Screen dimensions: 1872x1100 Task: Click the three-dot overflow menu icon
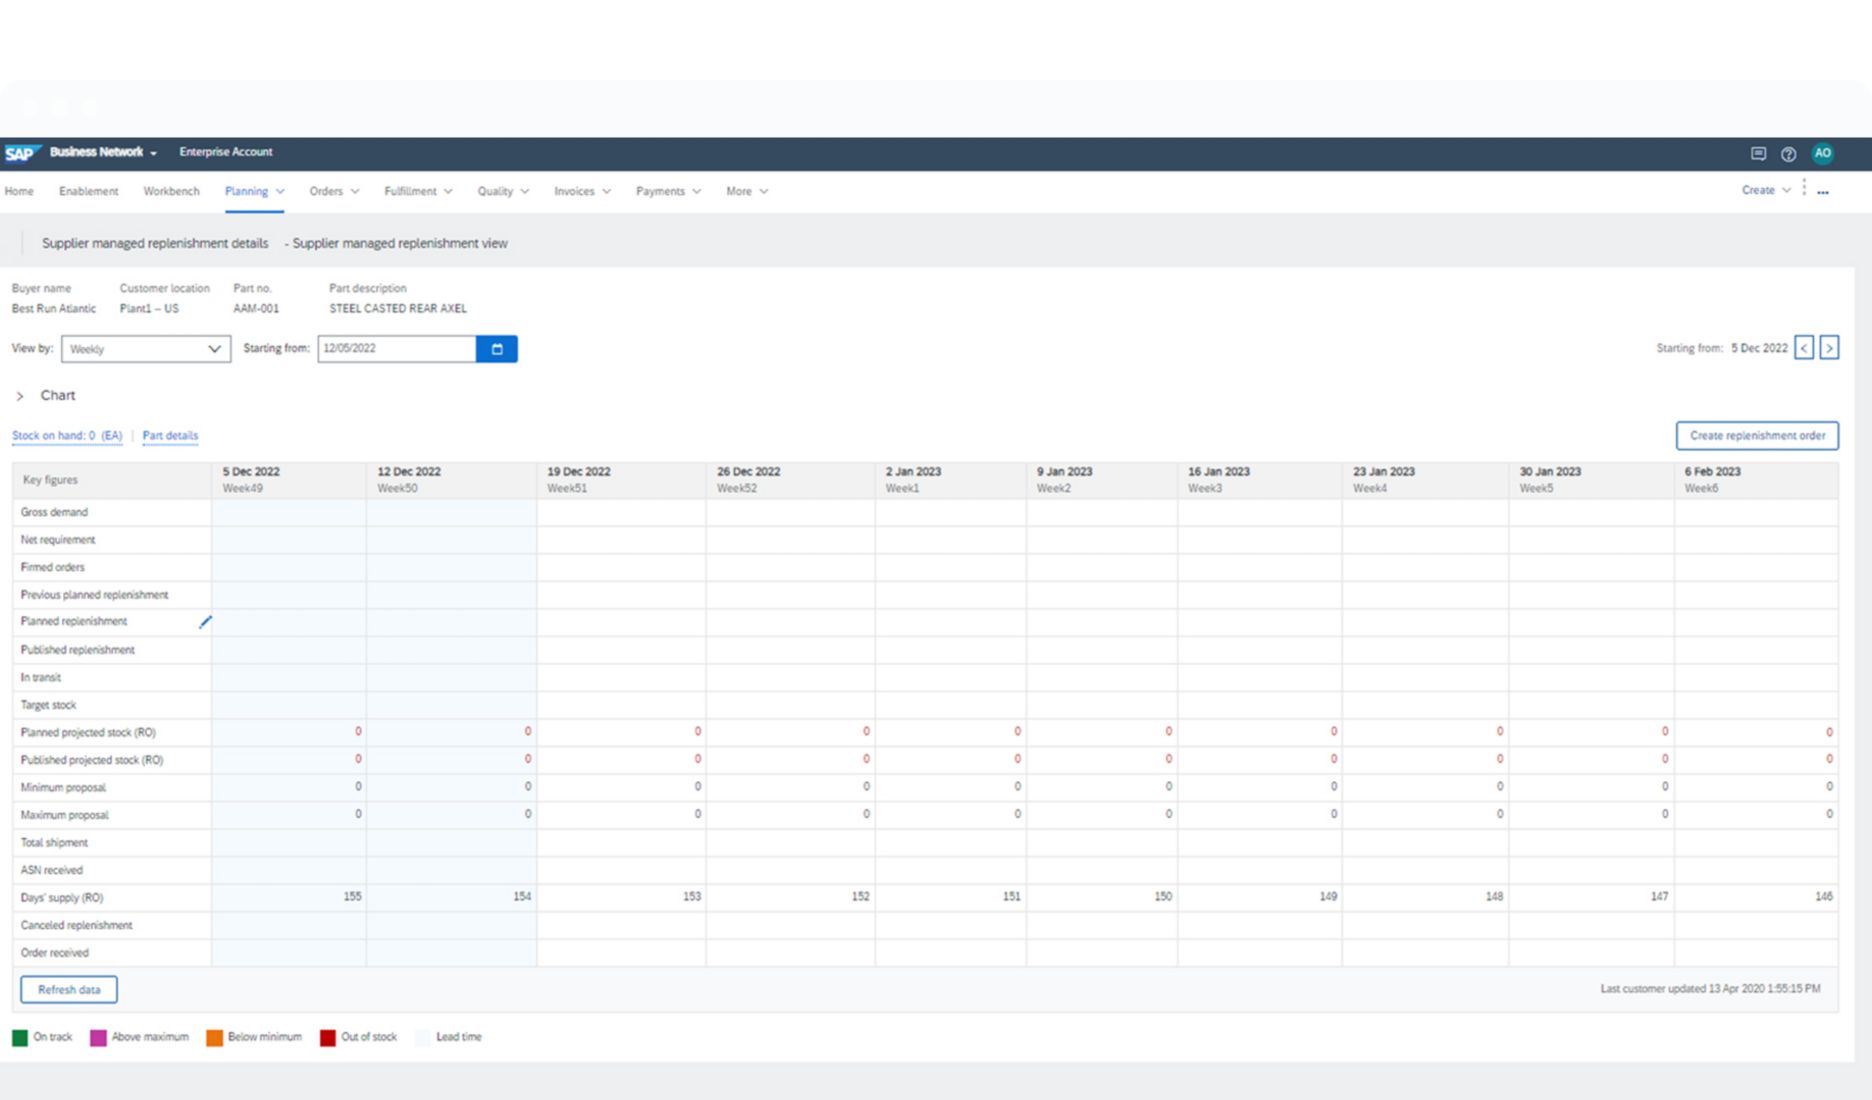[1823, 191]
